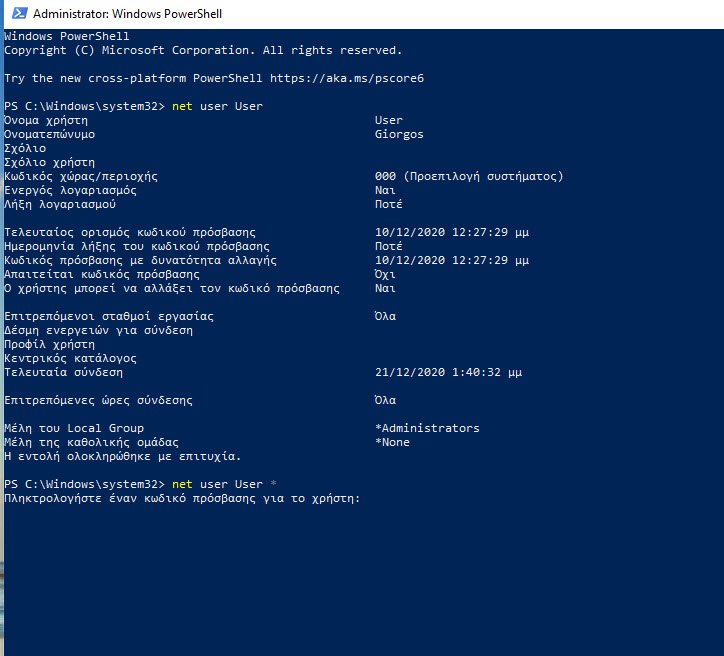This screenshot has width=724, height=656.
Task: Click the password prompt line ending in "χρήστη:"
Action: tap(181, 498)
